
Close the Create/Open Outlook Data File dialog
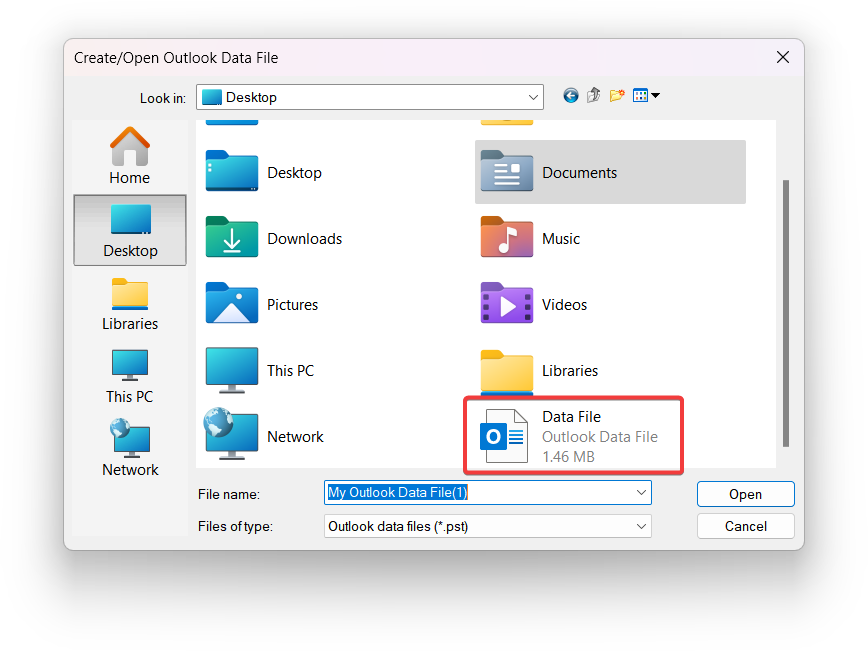point(782,57)
